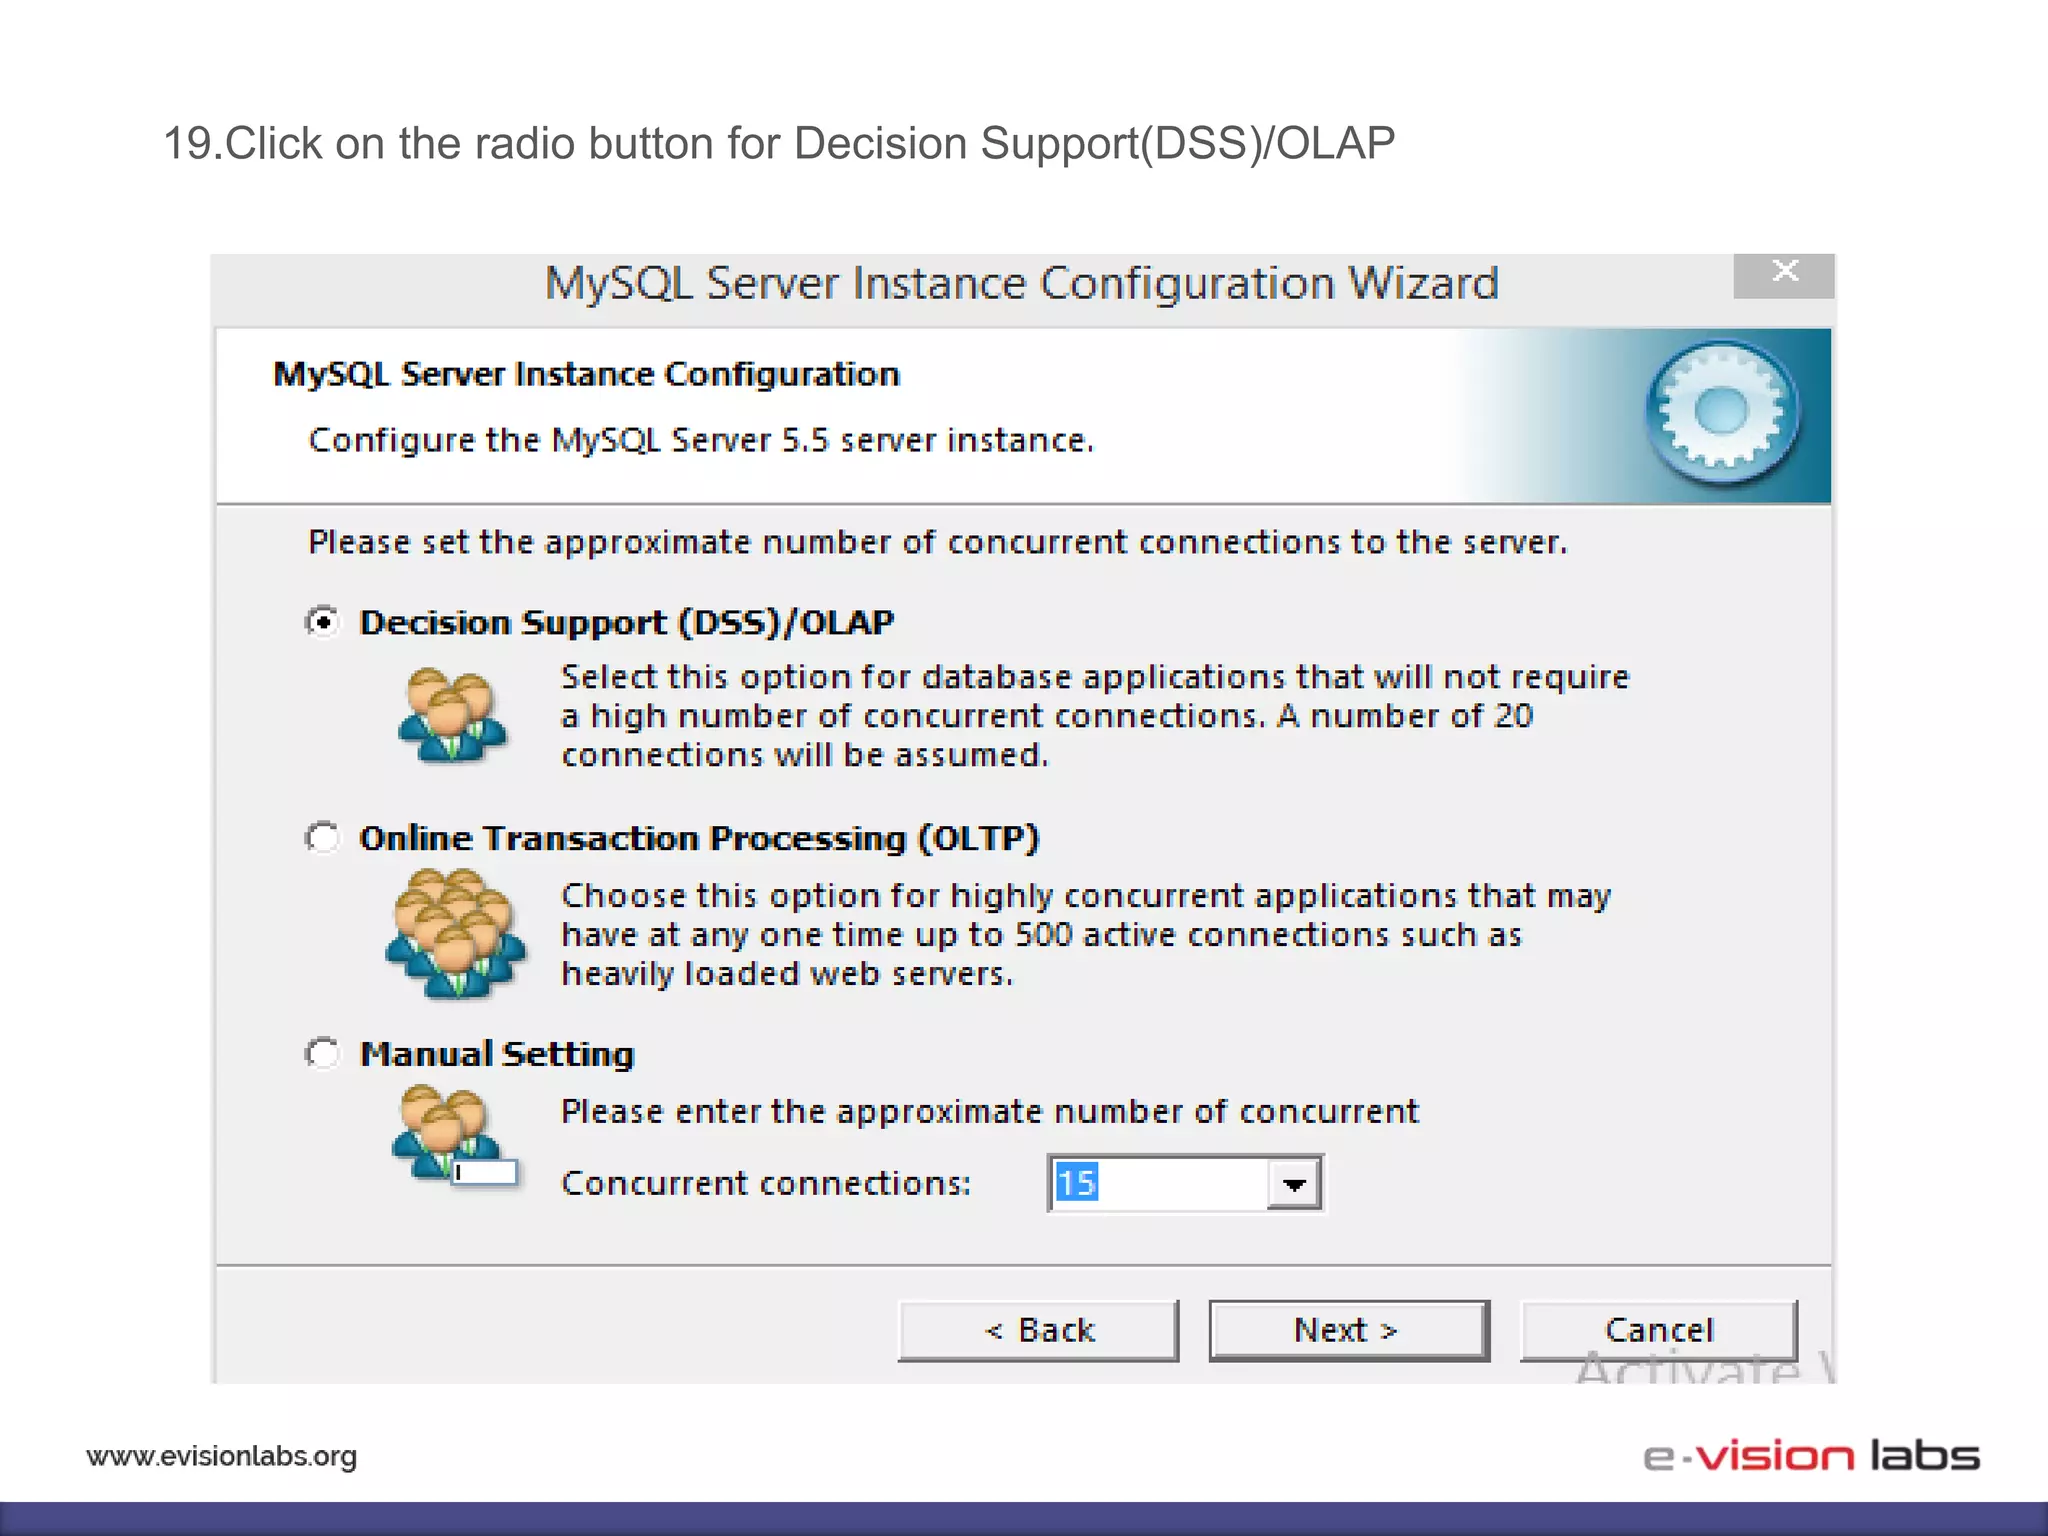The image size is (2048, 1536).
Task: Click the www.evisionlabs.org footer text
Action: coord(222,1456)
